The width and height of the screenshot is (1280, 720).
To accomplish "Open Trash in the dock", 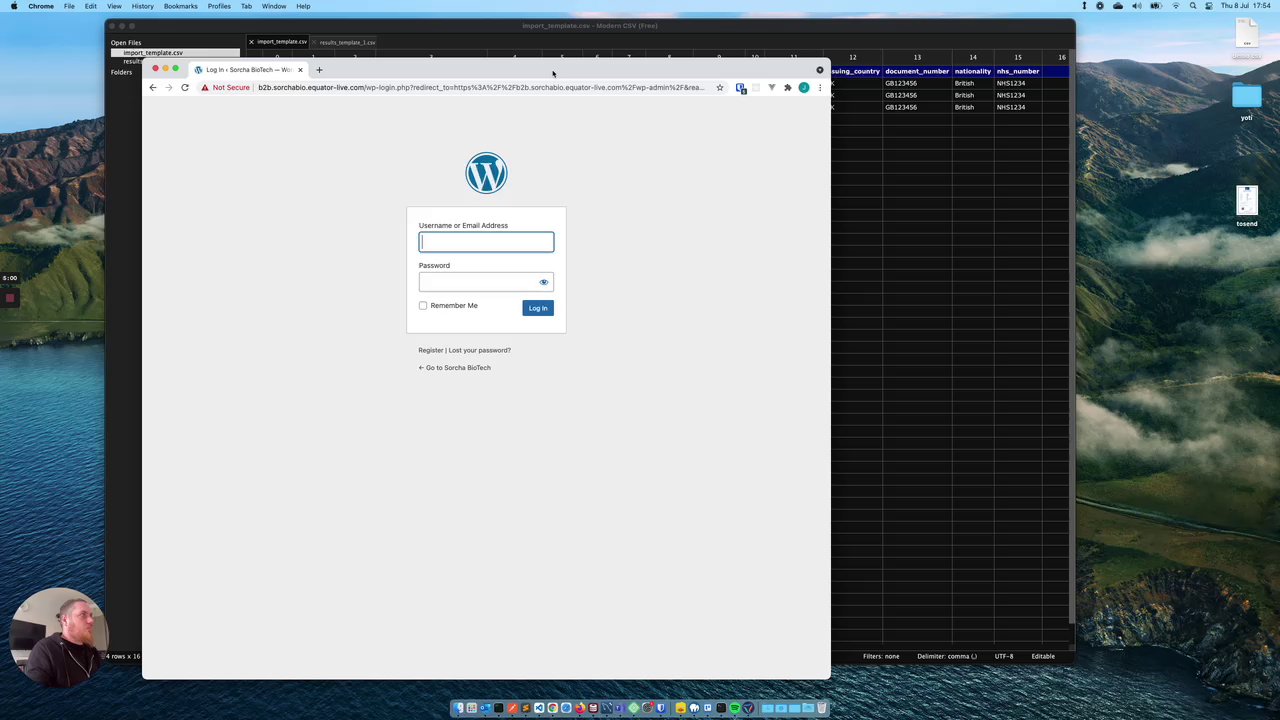I will pyautogui.click(x=822, y=708).
